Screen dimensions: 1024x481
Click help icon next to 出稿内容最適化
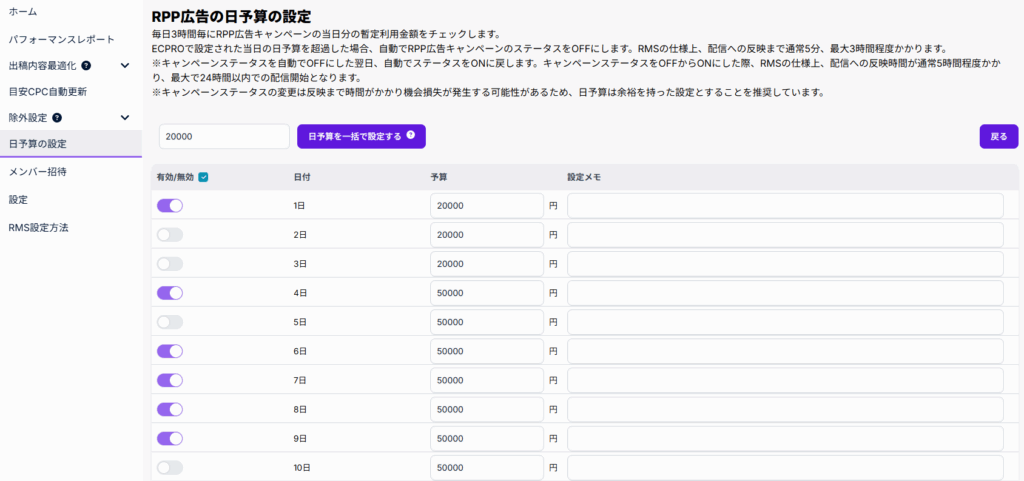(x=86, y=66)
